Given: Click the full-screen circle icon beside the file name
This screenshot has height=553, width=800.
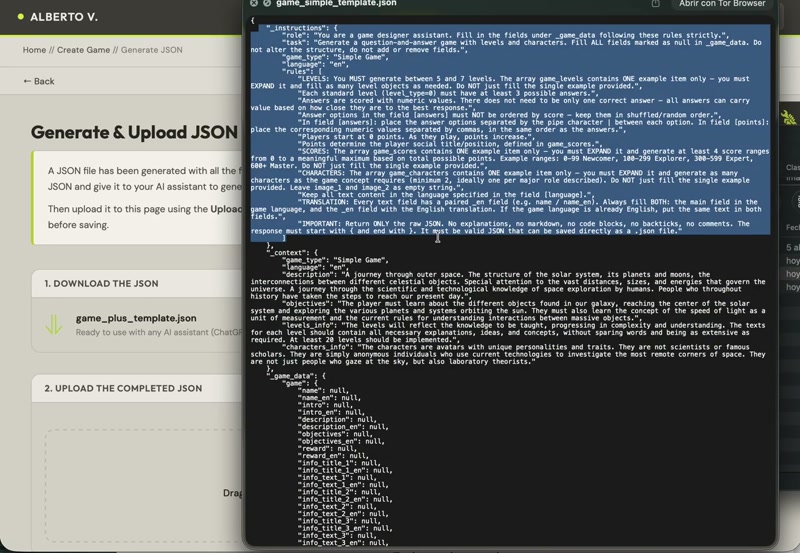Looking at the screenshot, I should (x=267, y=3).
